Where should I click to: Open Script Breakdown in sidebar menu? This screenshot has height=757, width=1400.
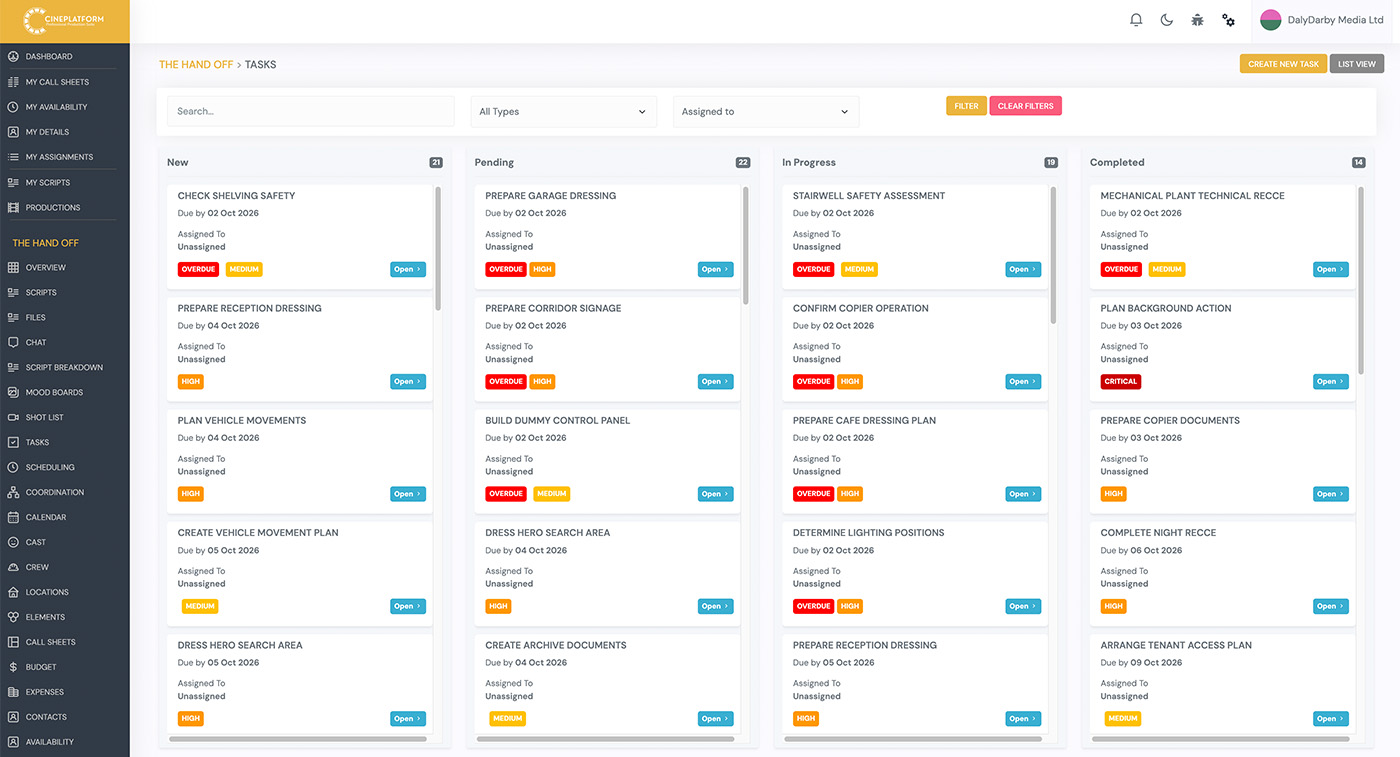coord(64,367)
